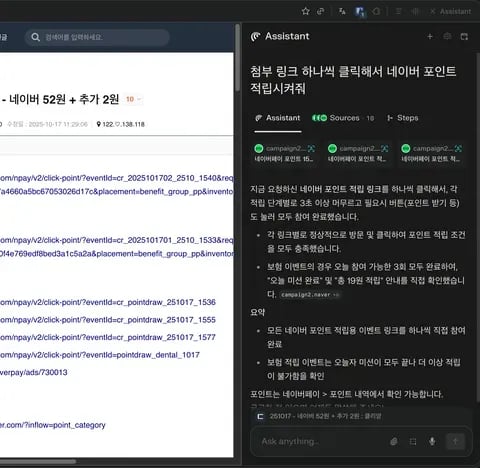Switch to the Steps tab
The width and height of the screenshot is (480, 468).
(403, 118)
